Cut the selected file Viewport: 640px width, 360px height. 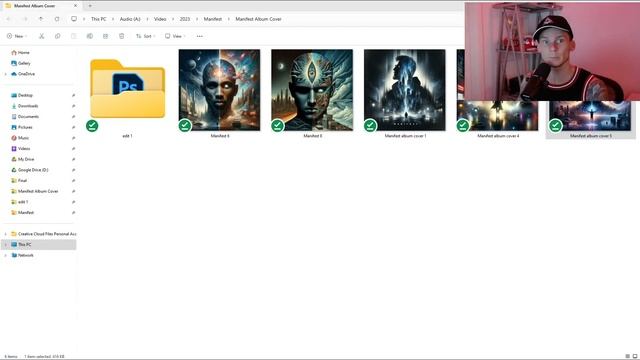click(x=41, y=36)
